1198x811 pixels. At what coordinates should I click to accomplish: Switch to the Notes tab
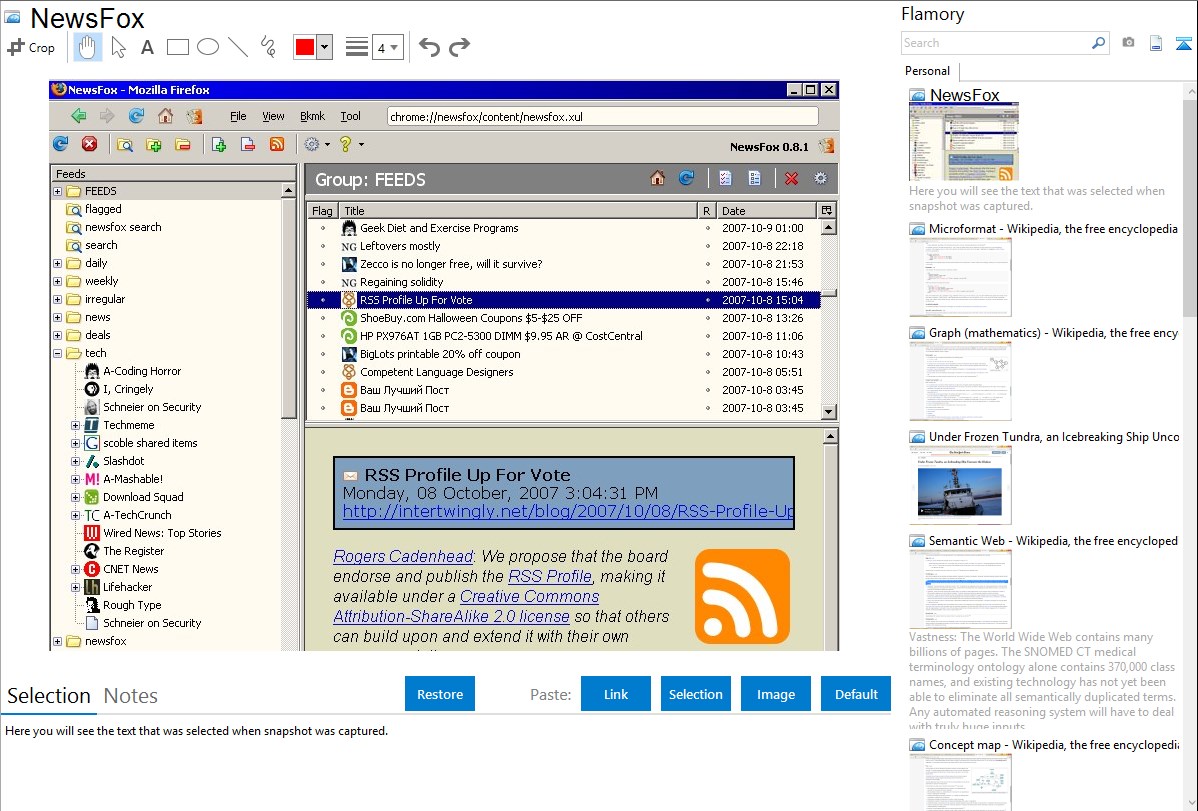point(131,696)
